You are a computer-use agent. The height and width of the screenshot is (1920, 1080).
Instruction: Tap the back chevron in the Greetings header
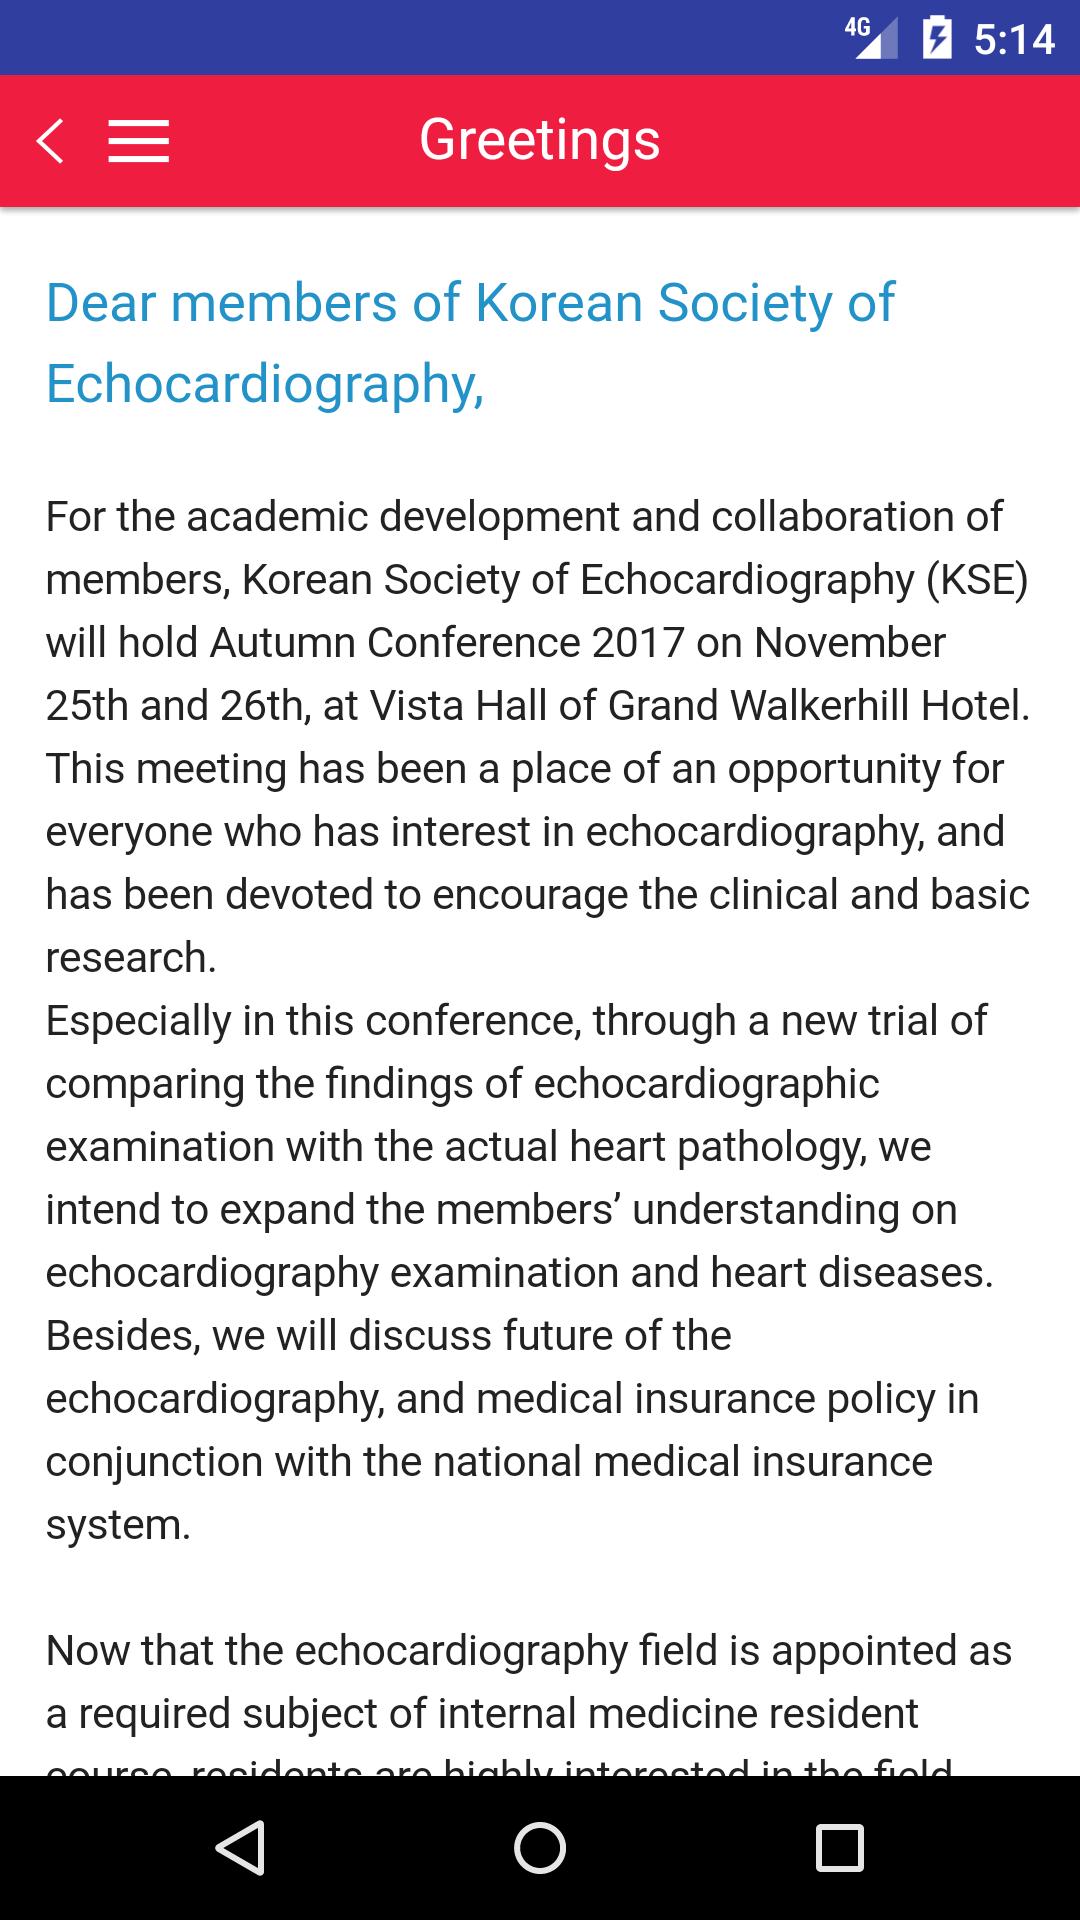(51, 140)
